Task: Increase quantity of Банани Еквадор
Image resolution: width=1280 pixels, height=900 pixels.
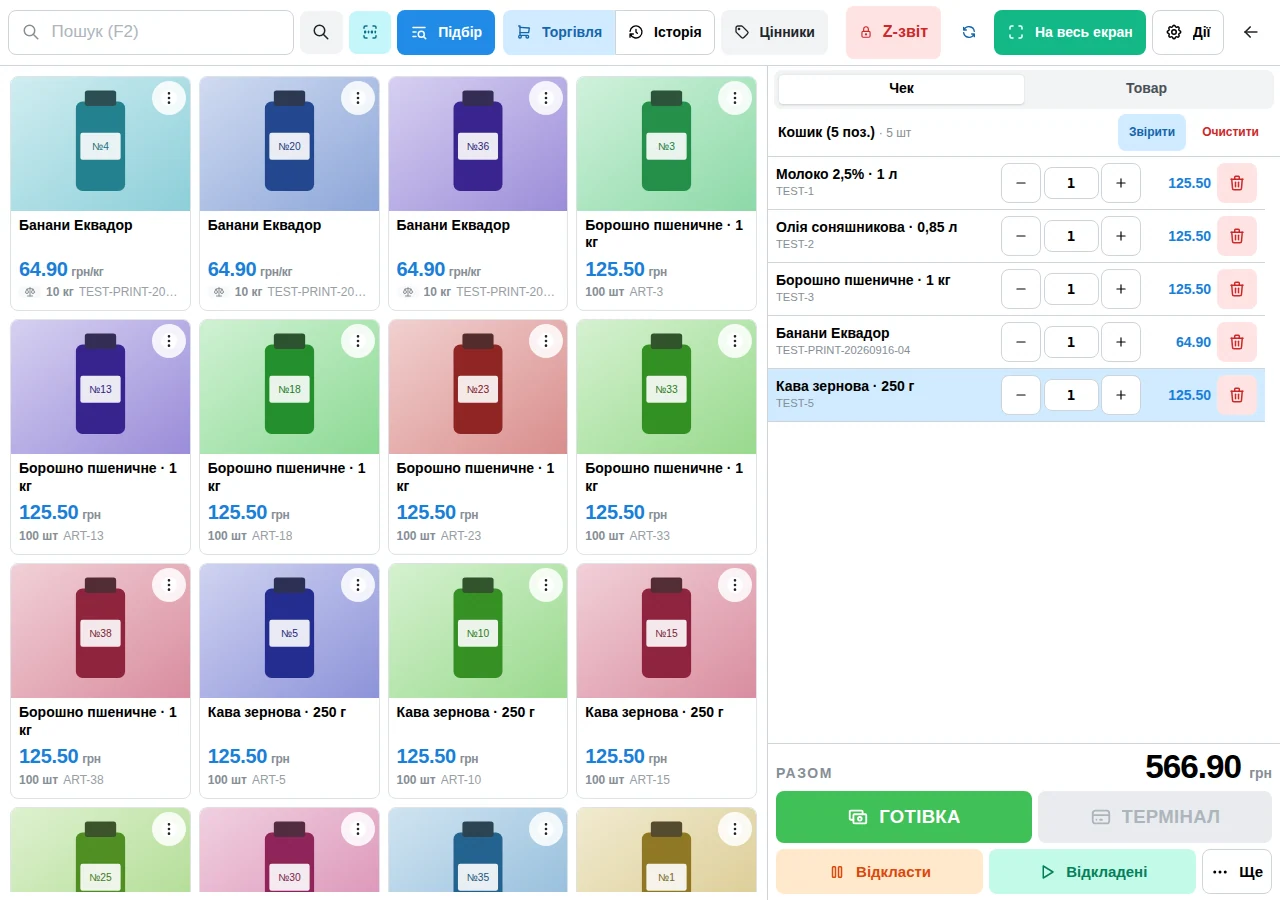Action: click(1121, 342)
